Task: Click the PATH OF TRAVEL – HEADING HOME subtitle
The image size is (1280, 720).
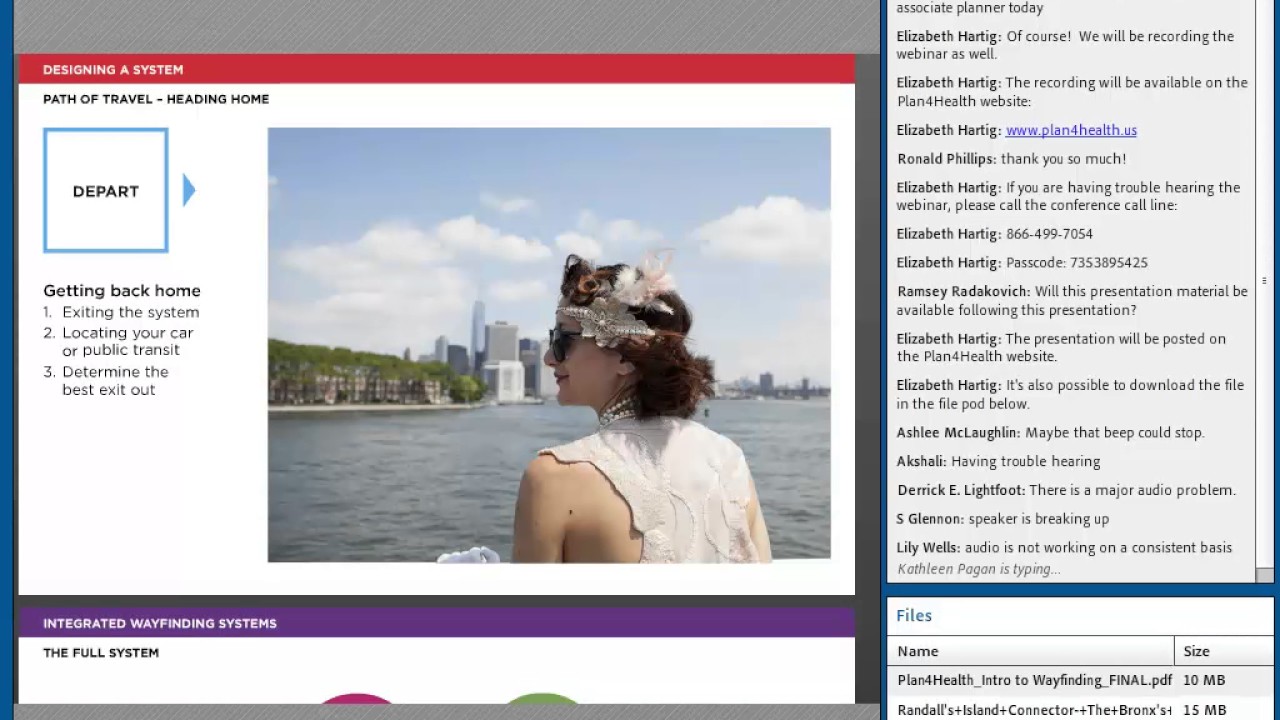Action: tap(156, 99)
